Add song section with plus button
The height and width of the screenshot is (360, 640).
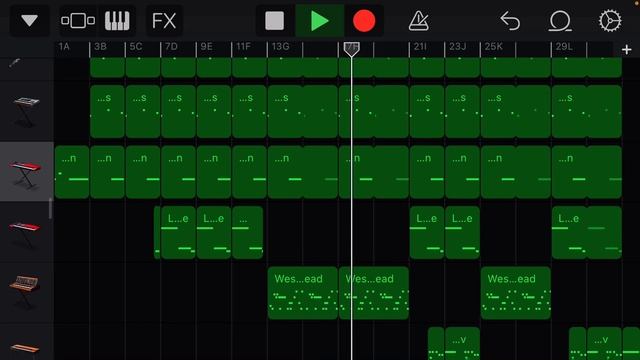(x=627, y=50)
